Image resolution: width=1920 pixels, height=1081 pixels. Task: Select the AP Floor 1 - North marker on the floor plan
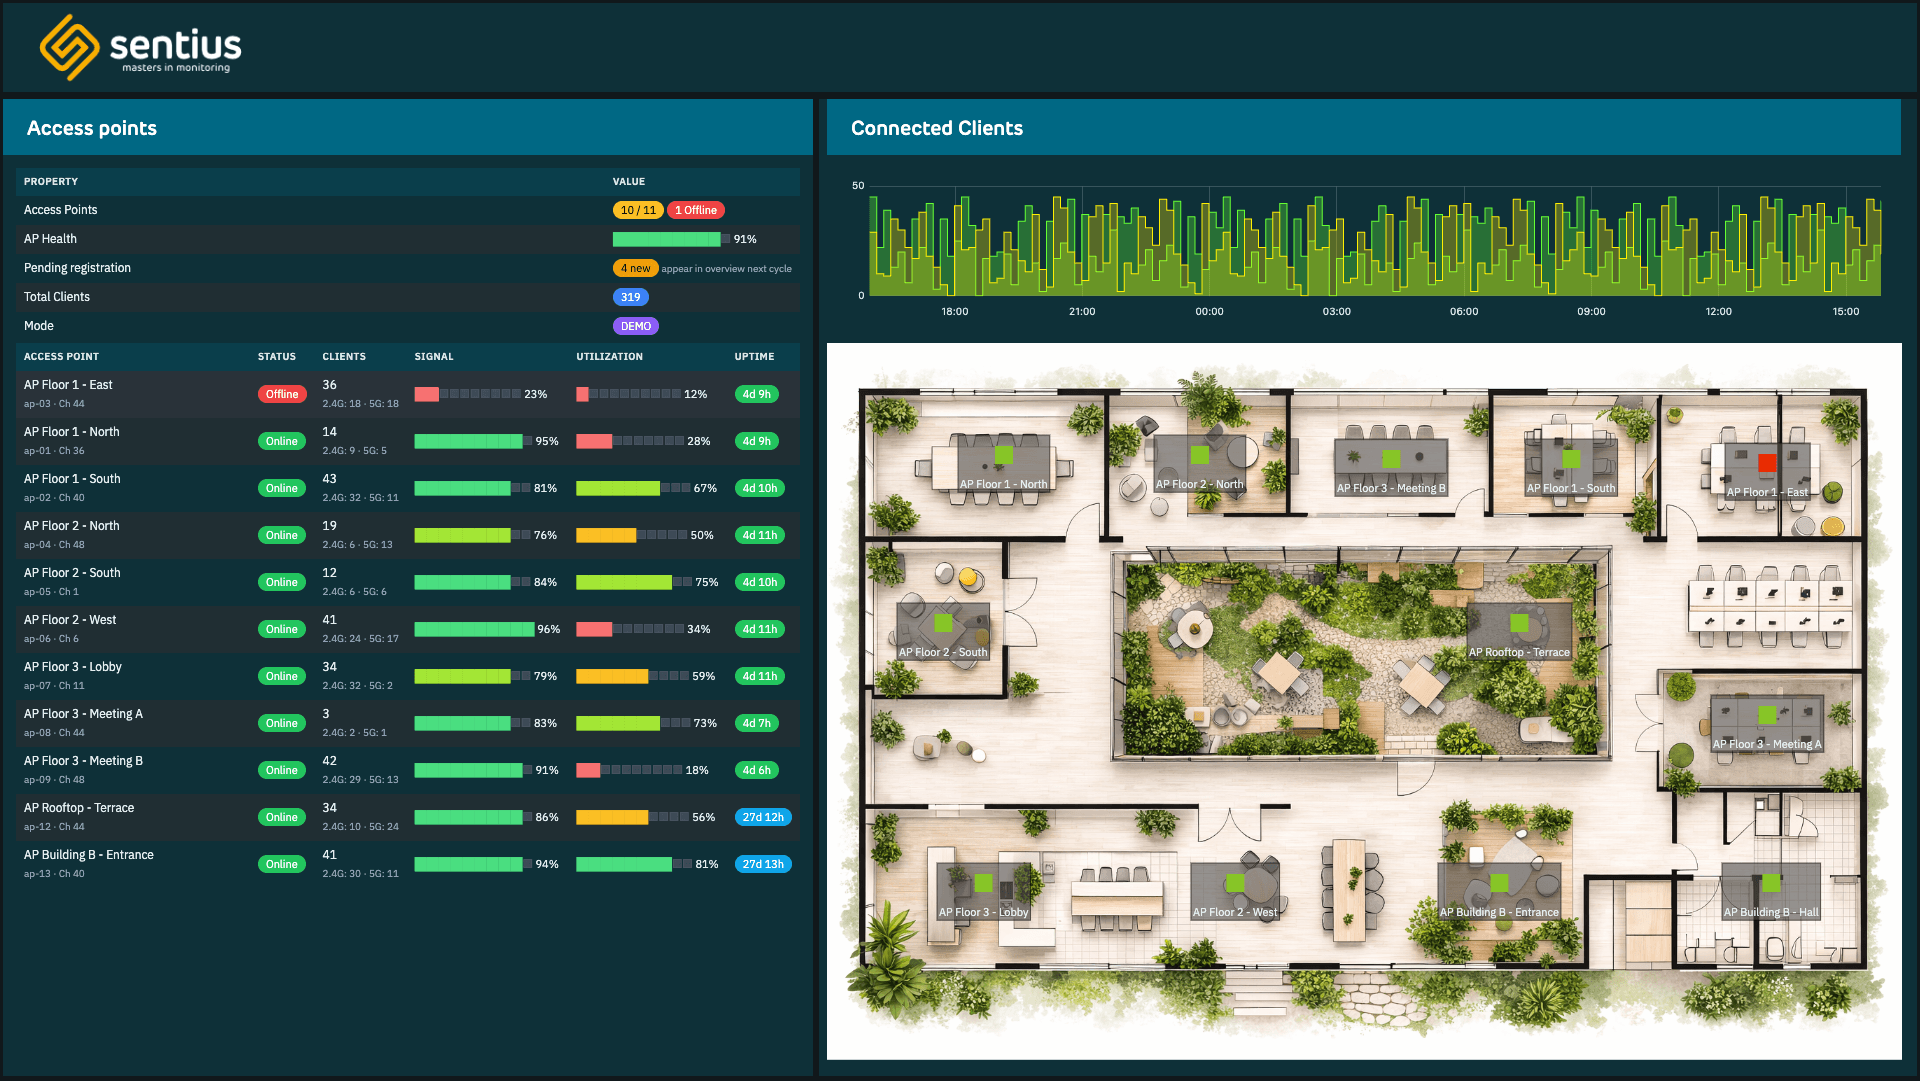(1003, 453)
